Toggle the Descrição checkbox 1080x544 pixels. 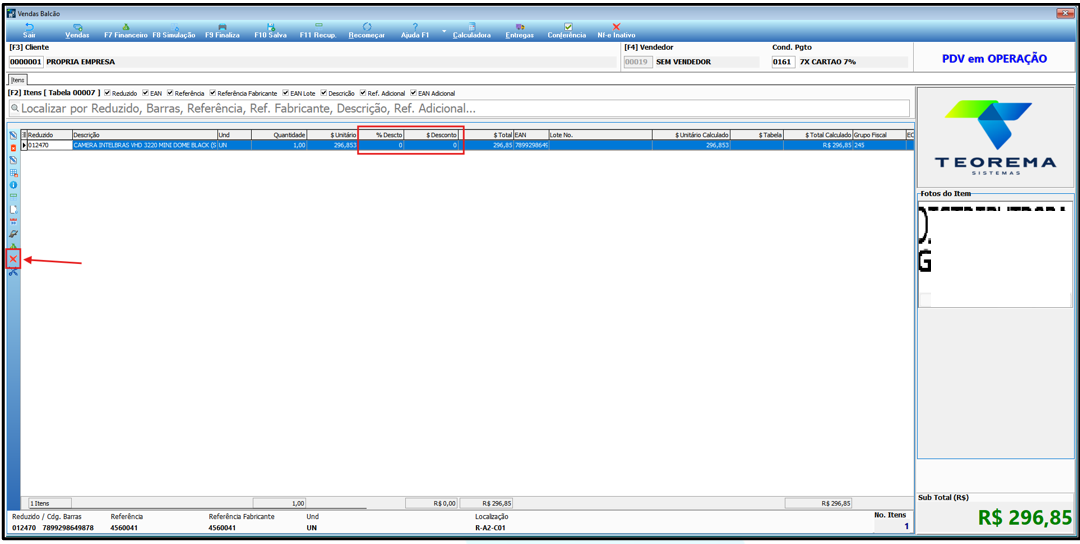324,93
